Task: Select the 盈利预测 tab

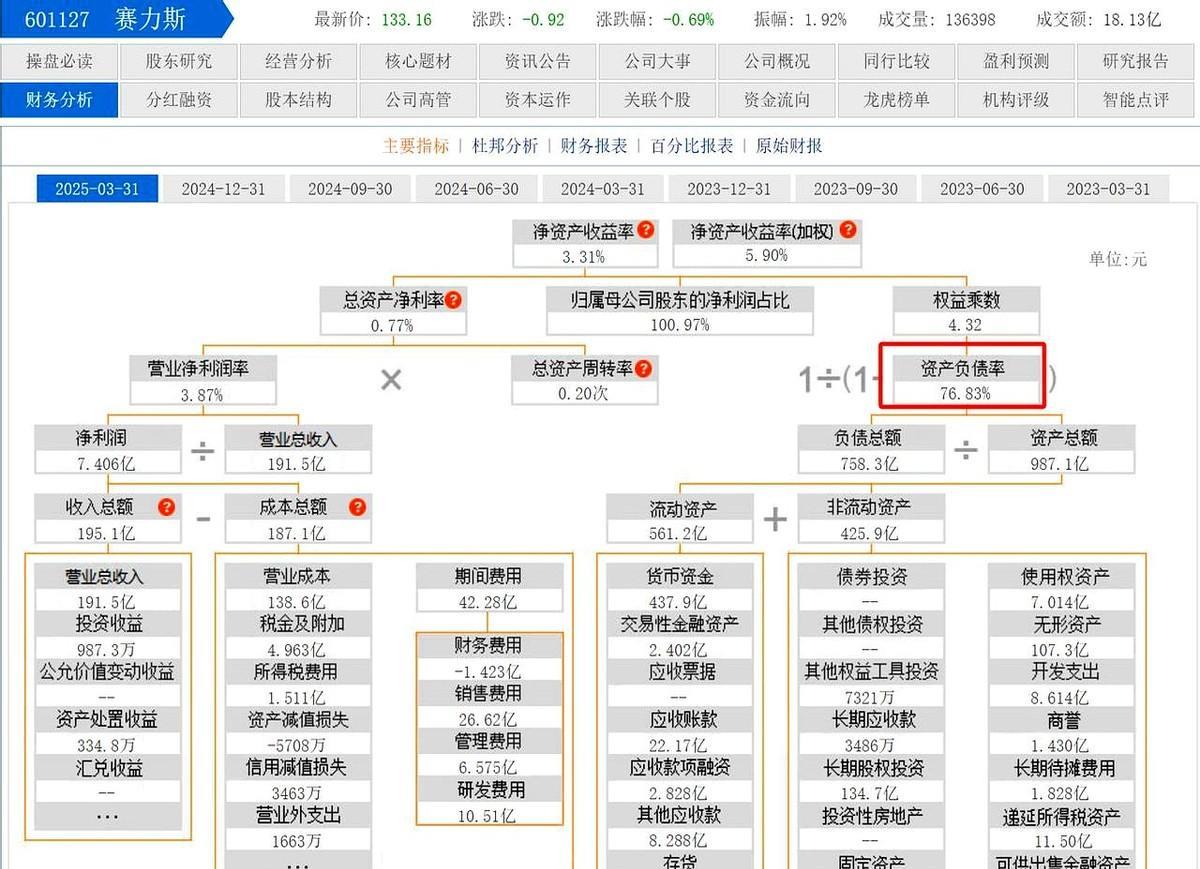Action: pos(1016,61)
